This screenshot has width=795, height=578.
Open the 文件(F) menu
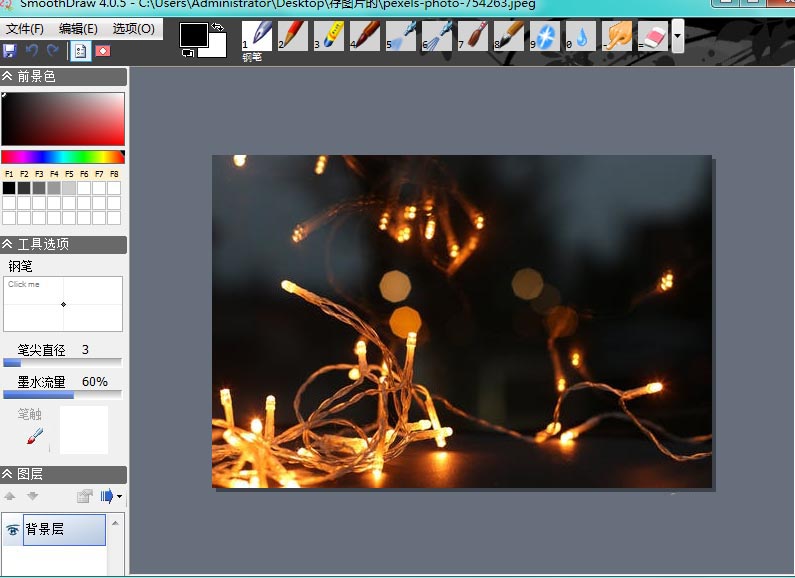tap(24, 29)
